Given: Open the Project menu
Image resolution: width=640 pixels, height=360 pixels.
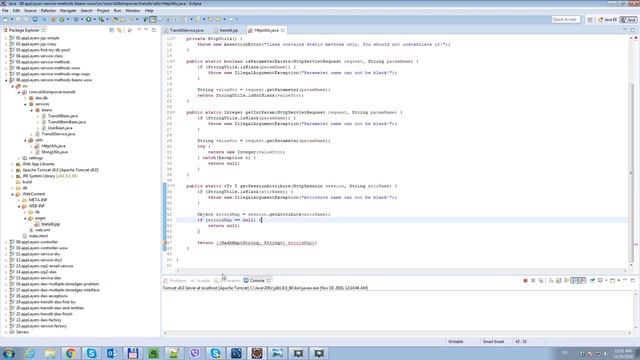Looking at the screenshot, I should [103, 11].
